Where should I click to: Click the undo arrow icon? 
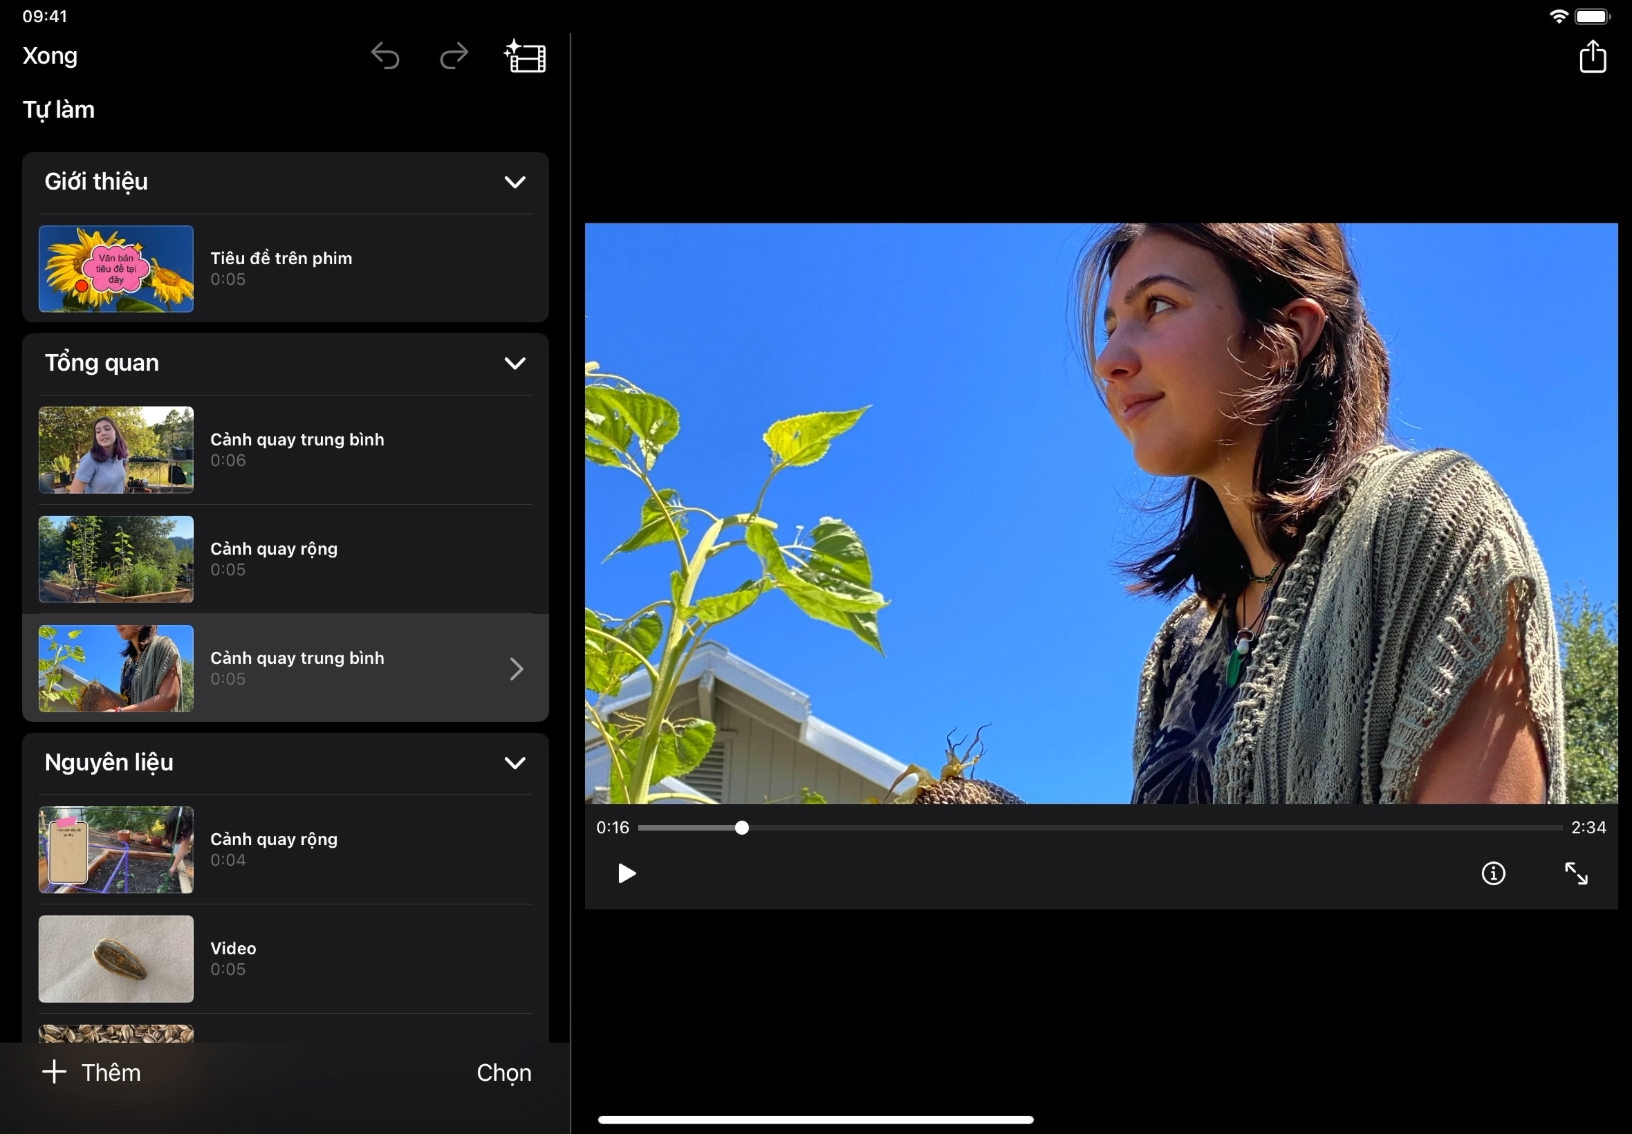tap(385, 57)
